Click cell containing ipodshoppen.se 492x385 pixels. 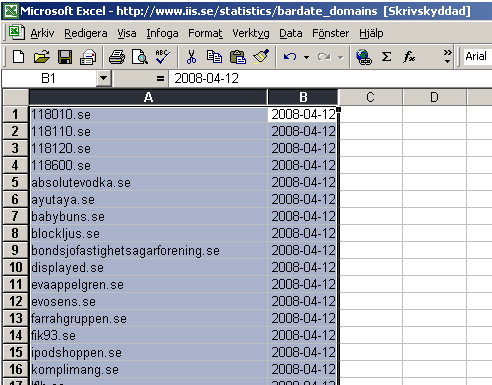(x=148, y=352)
